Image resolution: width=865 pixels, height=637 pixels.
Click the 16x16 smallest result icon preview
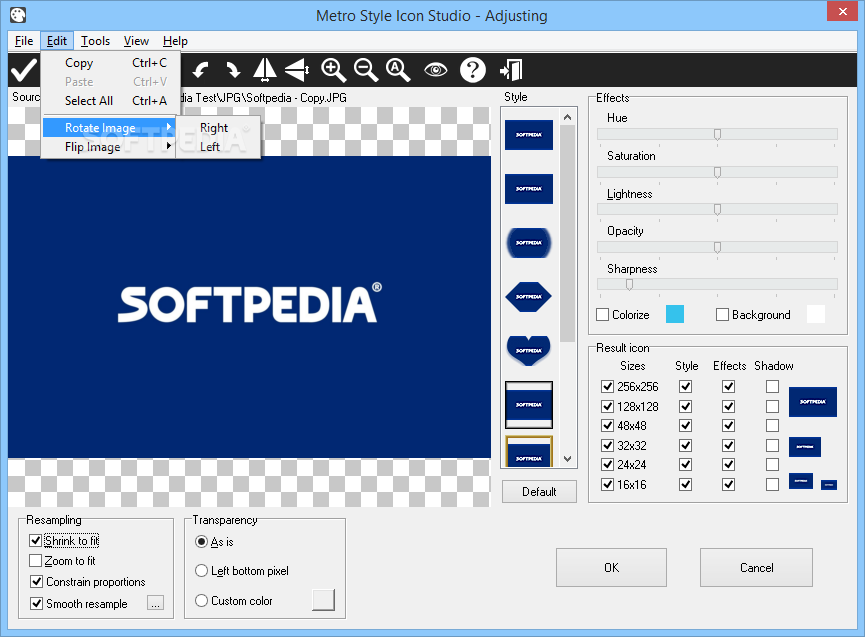click(829, 485)
